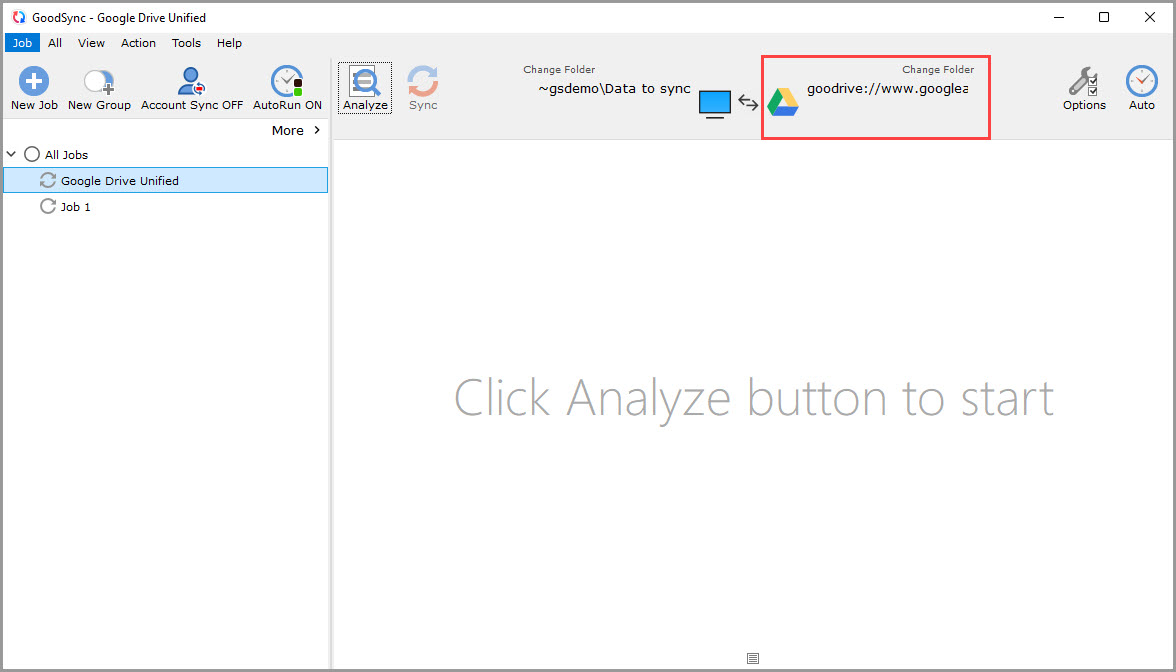
Task: Select the Google Drive Unified job
Action: coord(166,181)
